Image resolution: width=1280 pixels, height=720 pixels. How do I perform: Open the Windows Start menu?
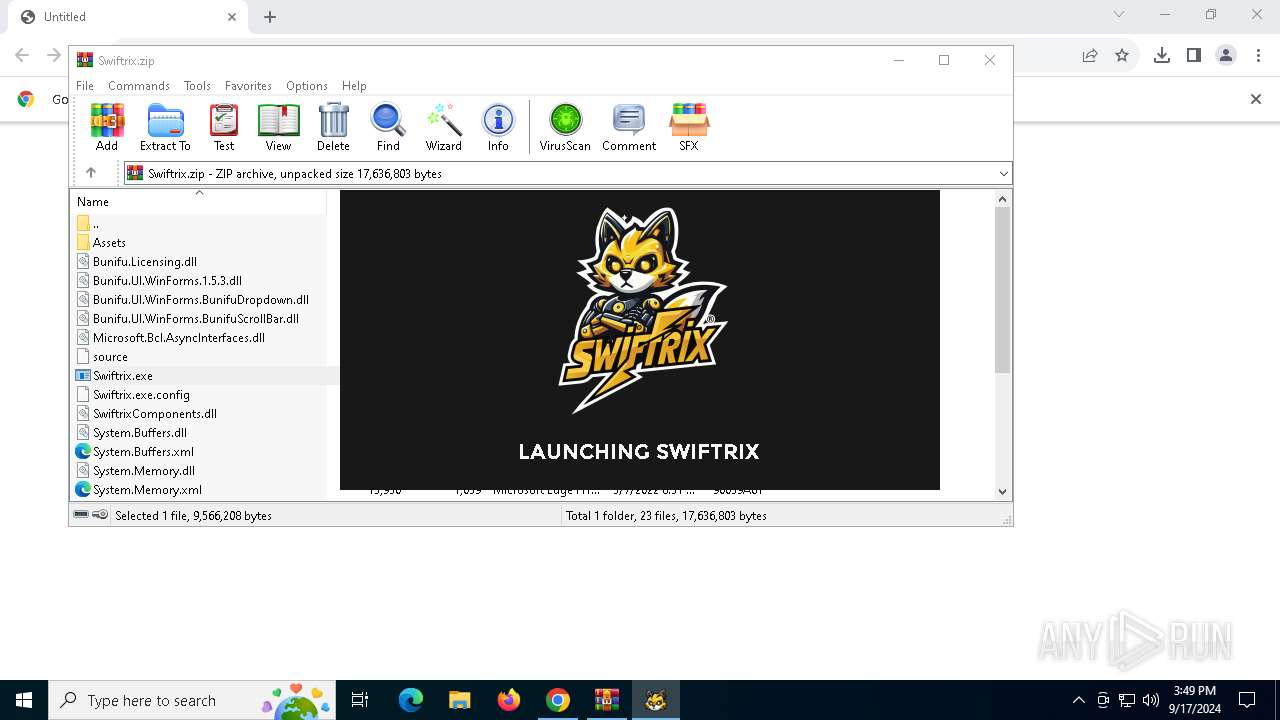[x=24, y=700]
